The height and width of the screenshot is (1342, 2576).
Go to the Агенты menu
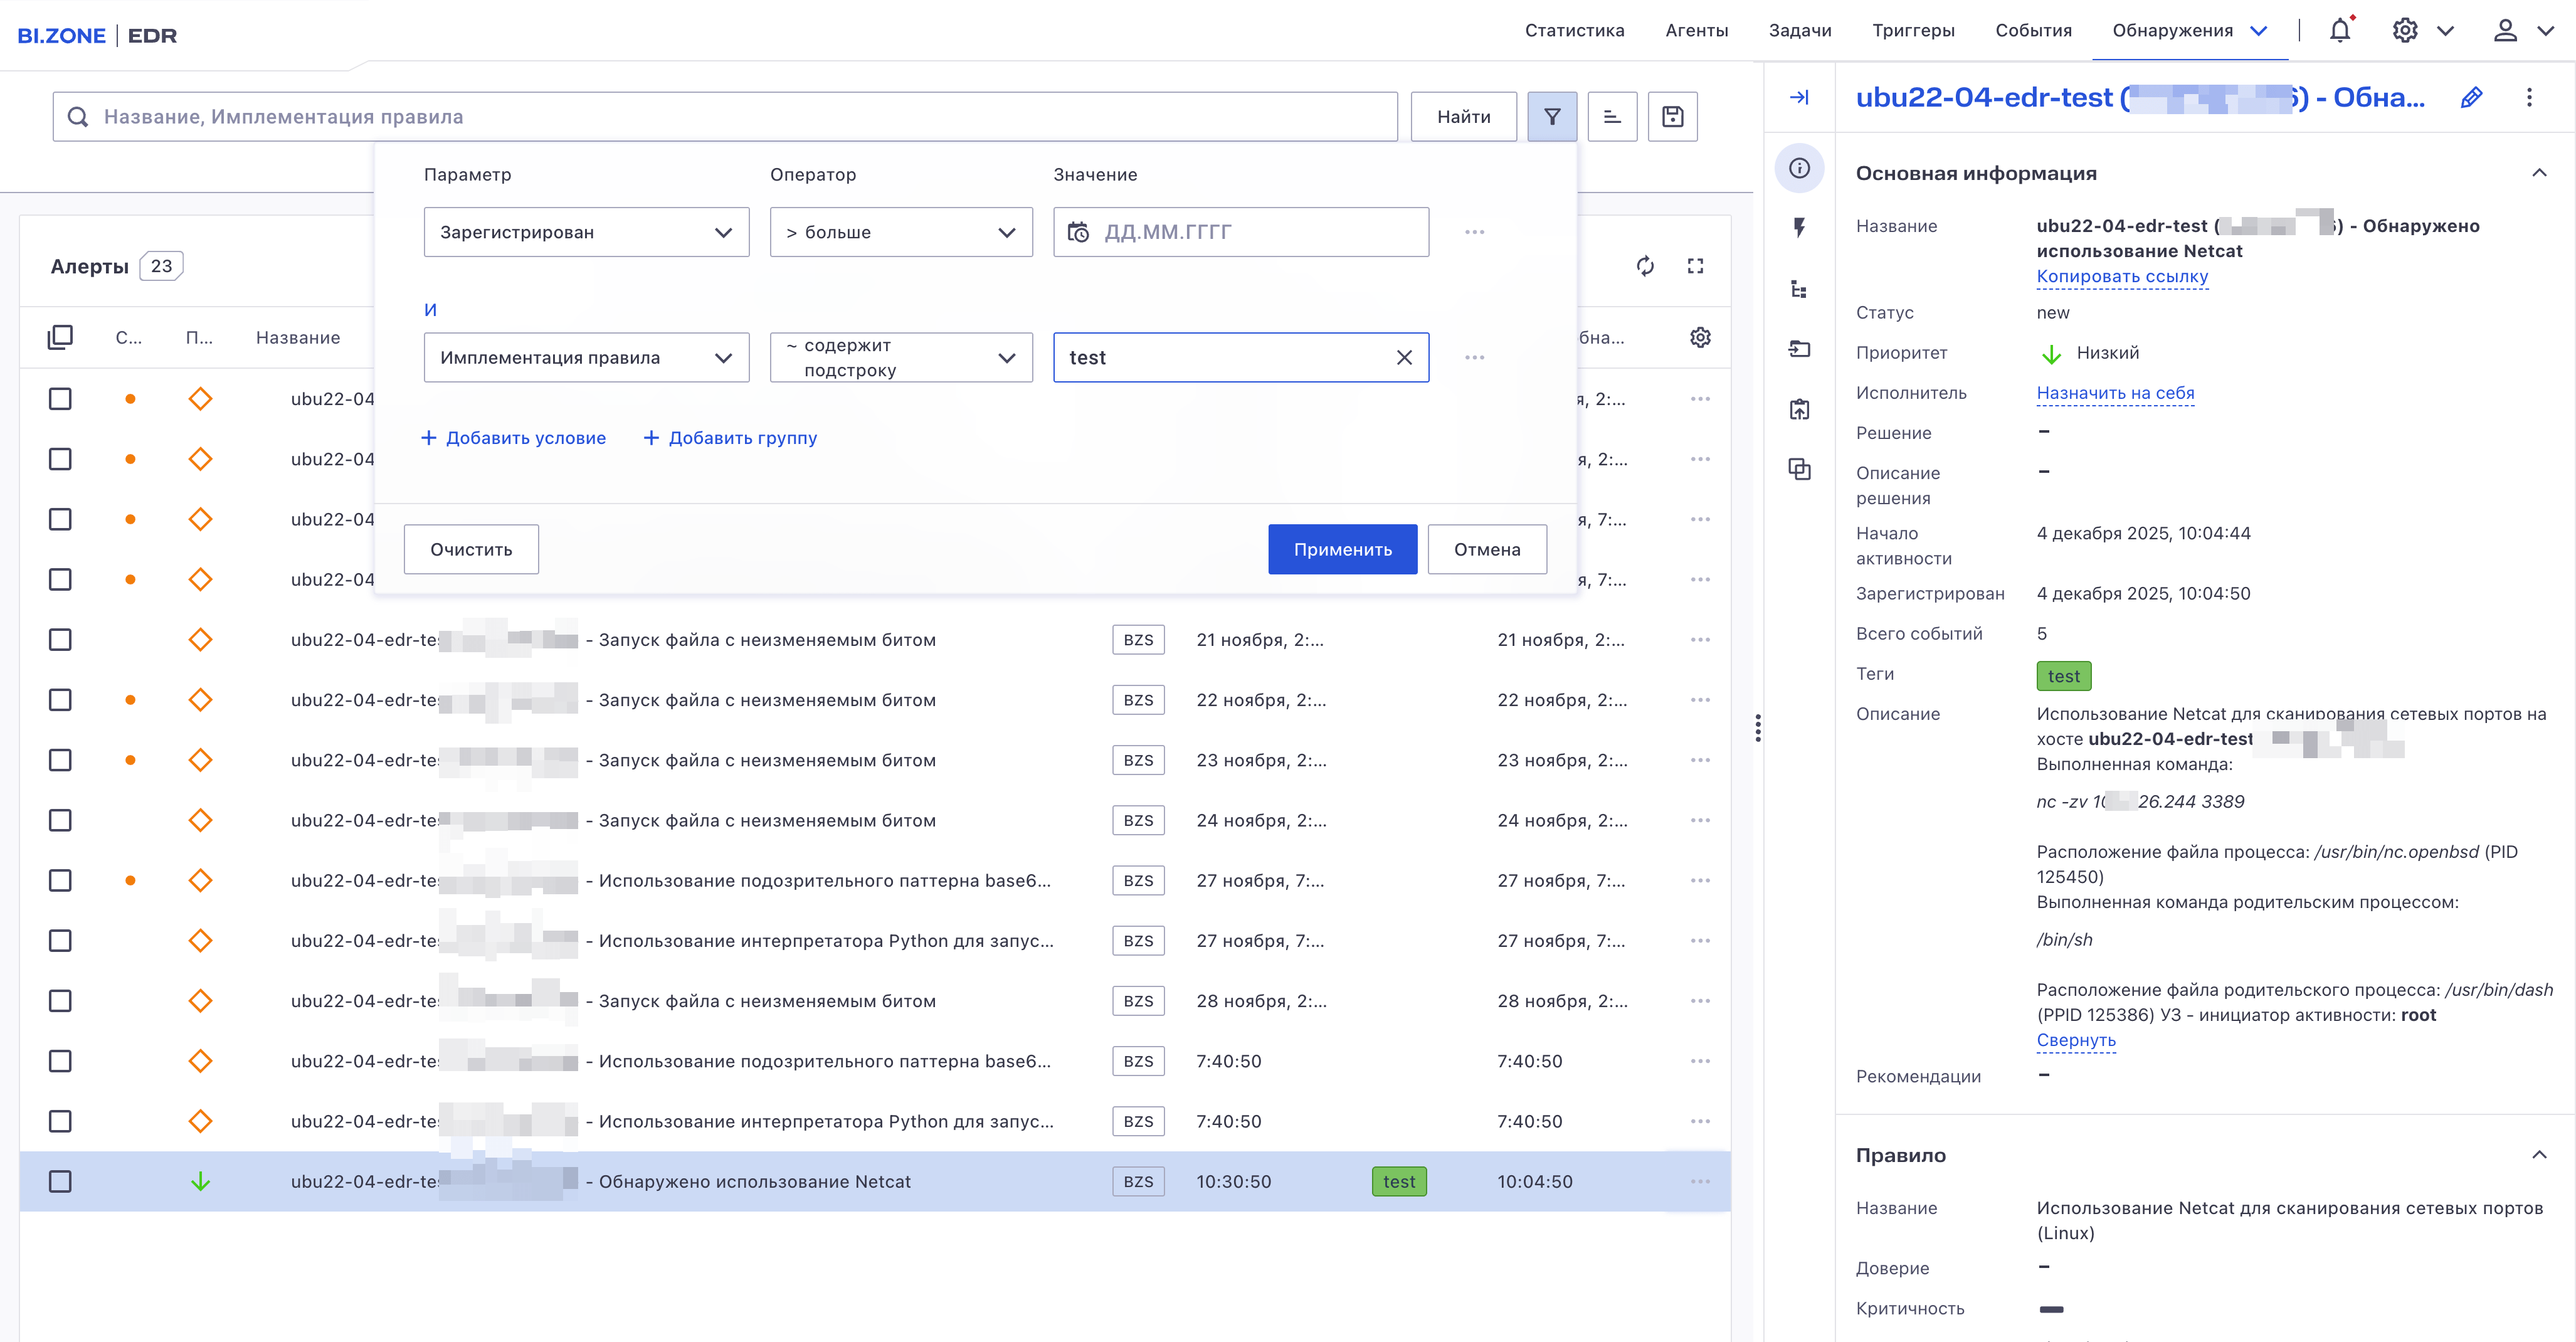(1696, 31)
